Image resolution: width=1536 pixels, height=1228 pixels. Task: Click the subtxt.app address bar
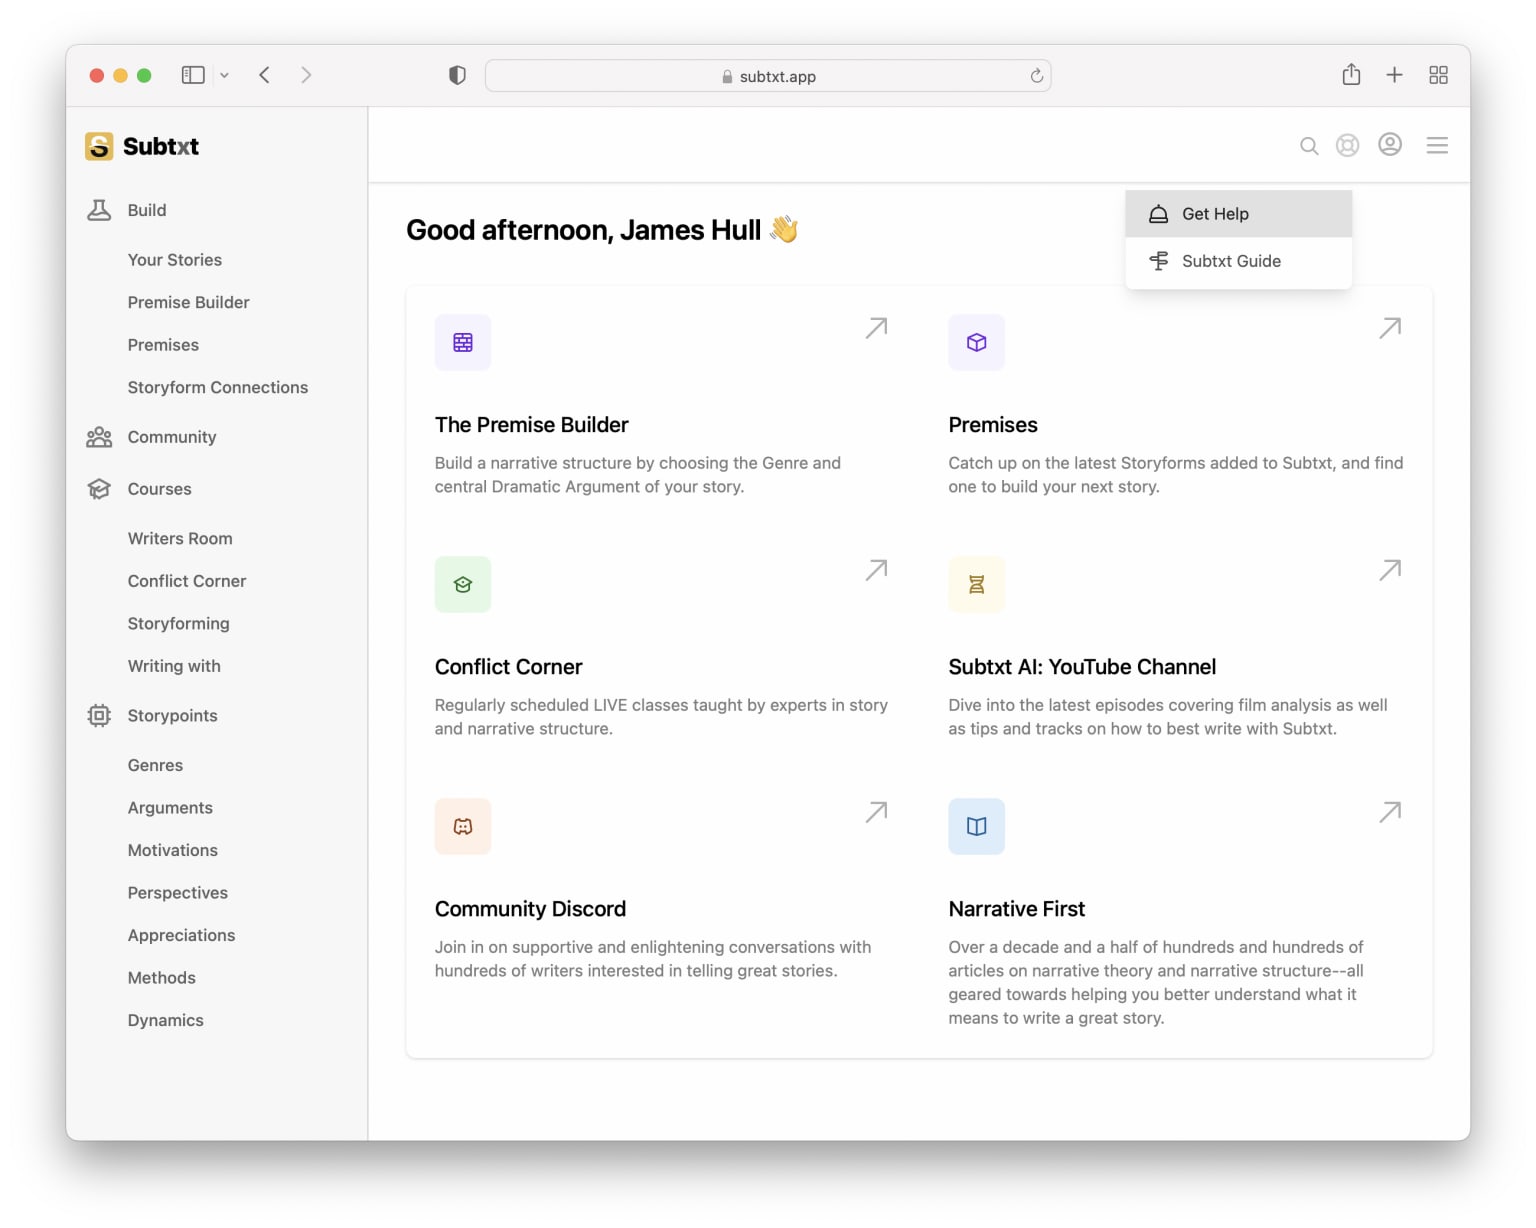tap(768, 76)
